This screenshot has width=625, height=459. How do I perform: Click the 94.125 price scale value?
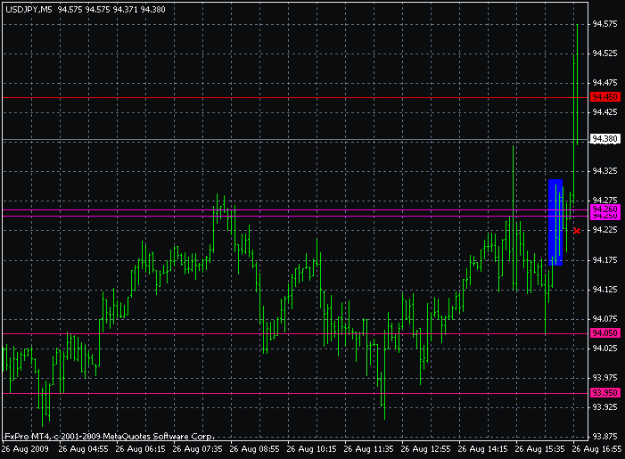coord(605,289)
